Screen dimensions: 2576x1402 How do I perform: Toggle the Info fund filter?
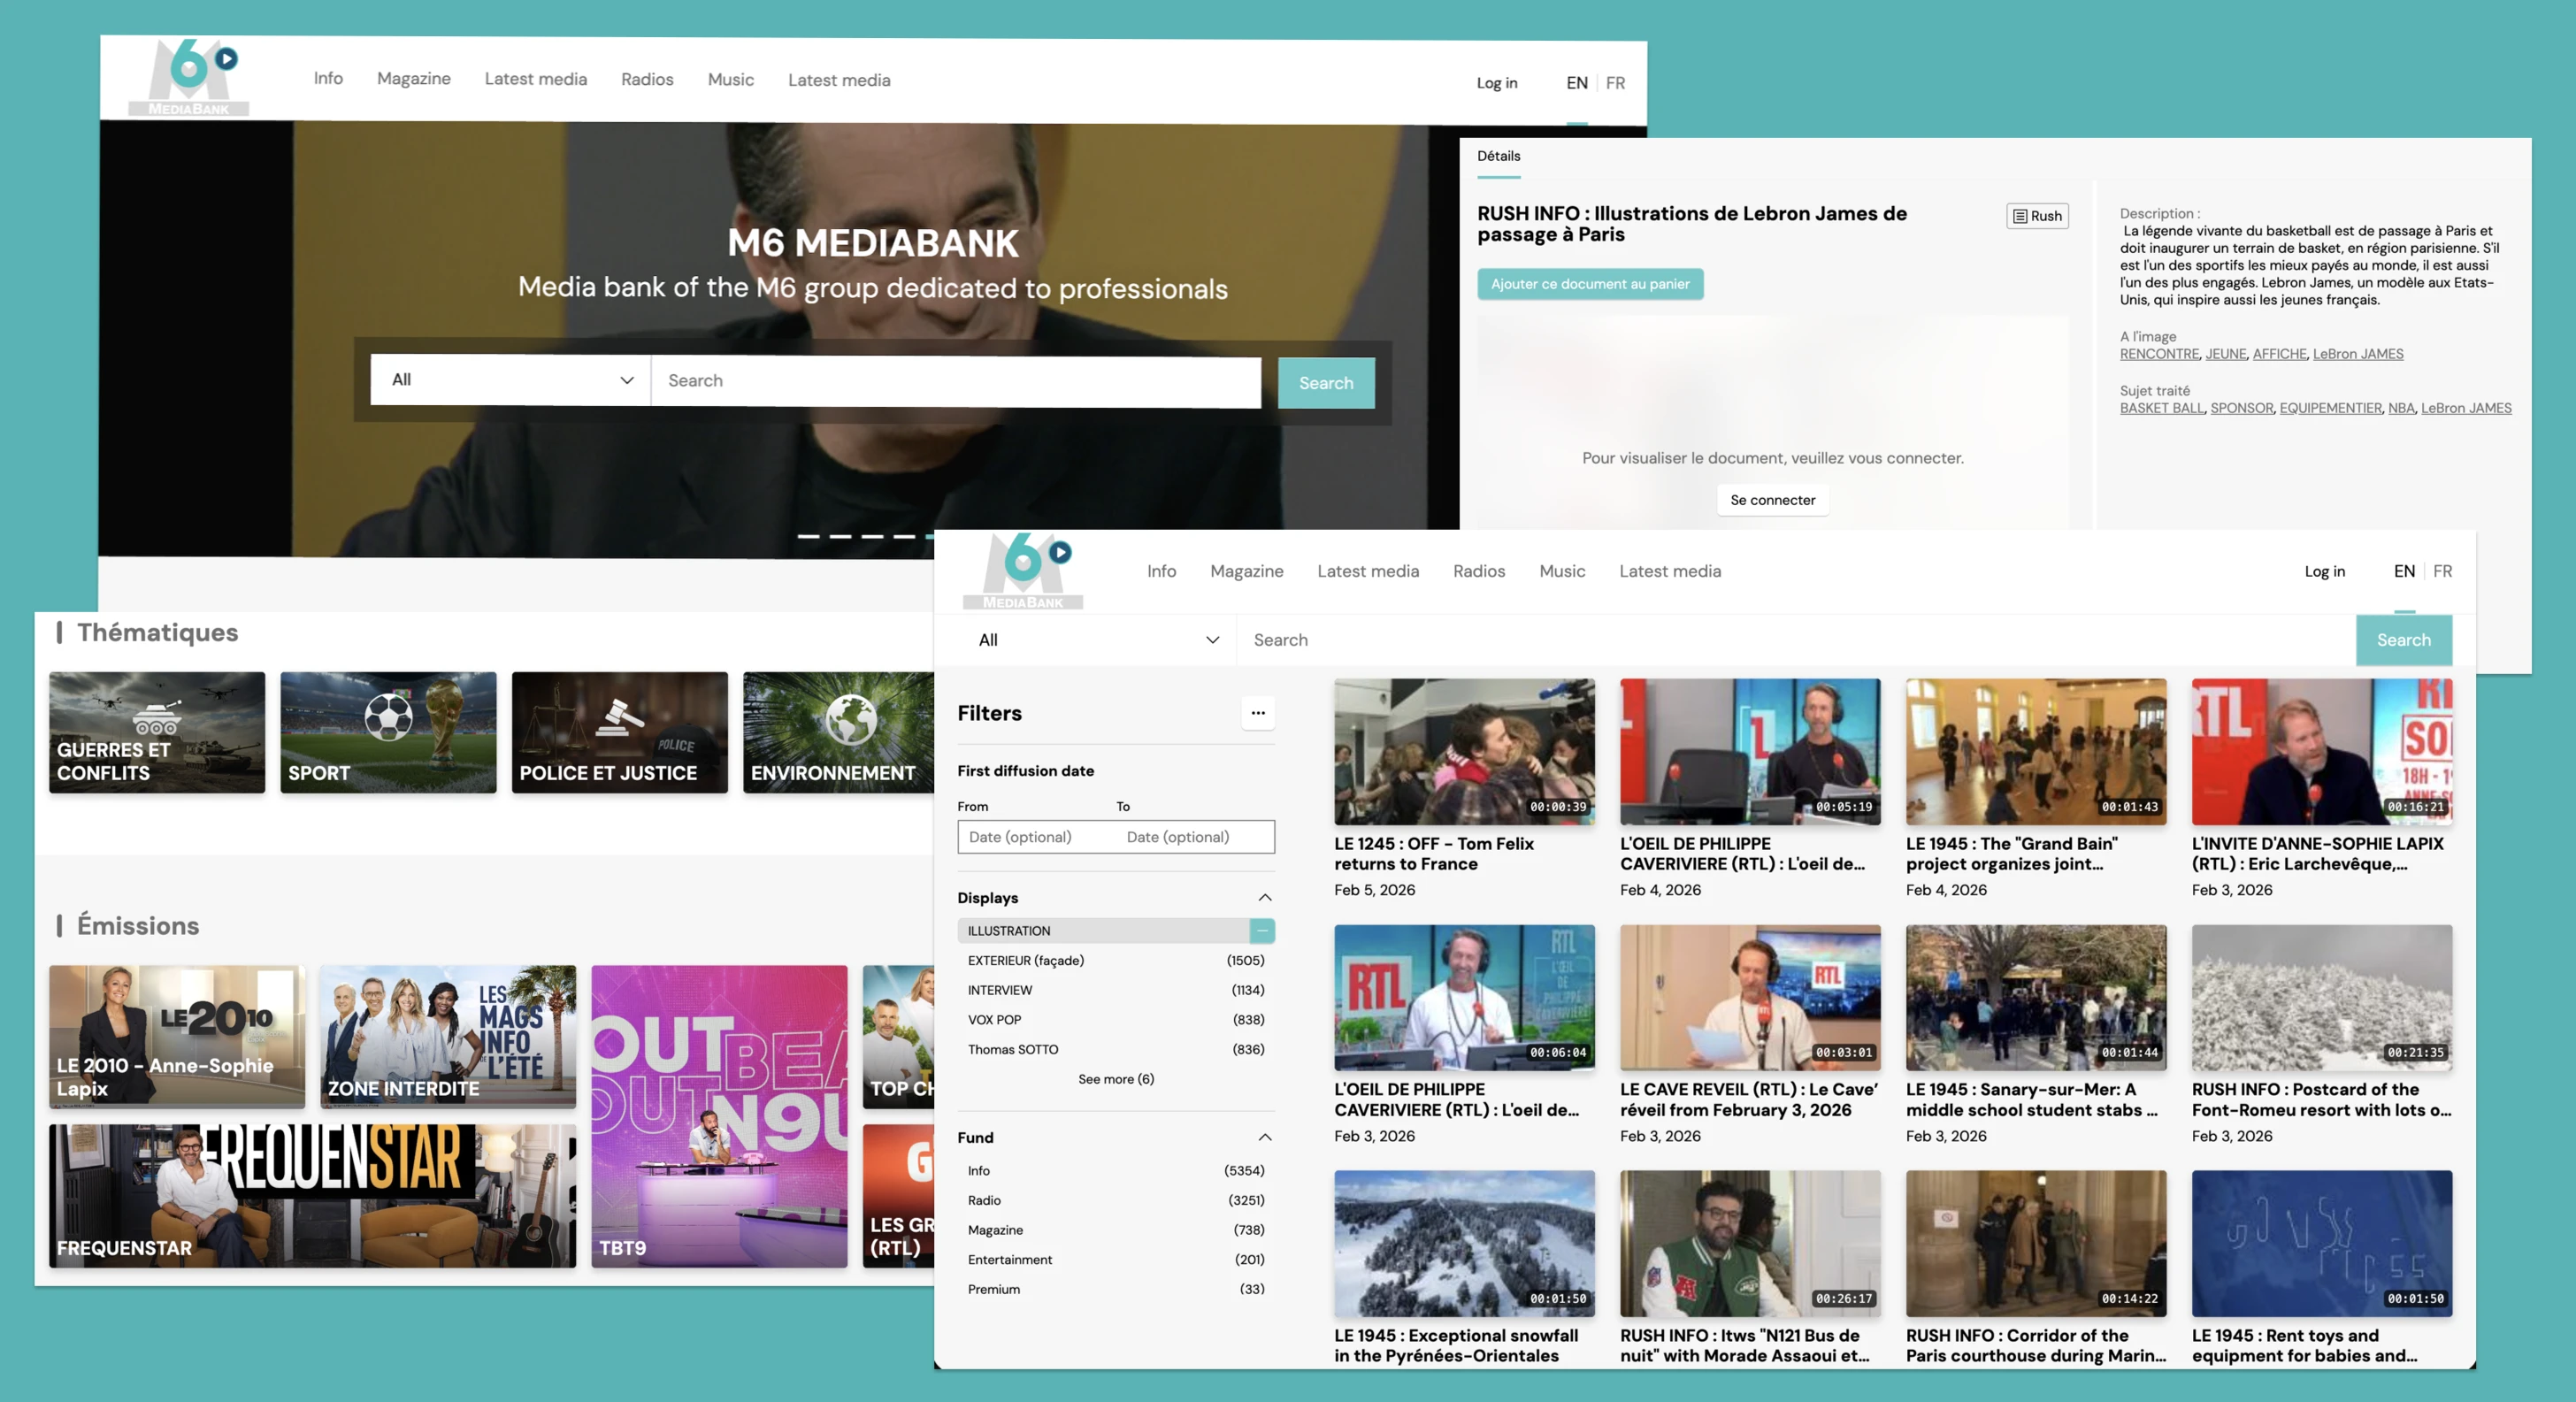1116,1171
